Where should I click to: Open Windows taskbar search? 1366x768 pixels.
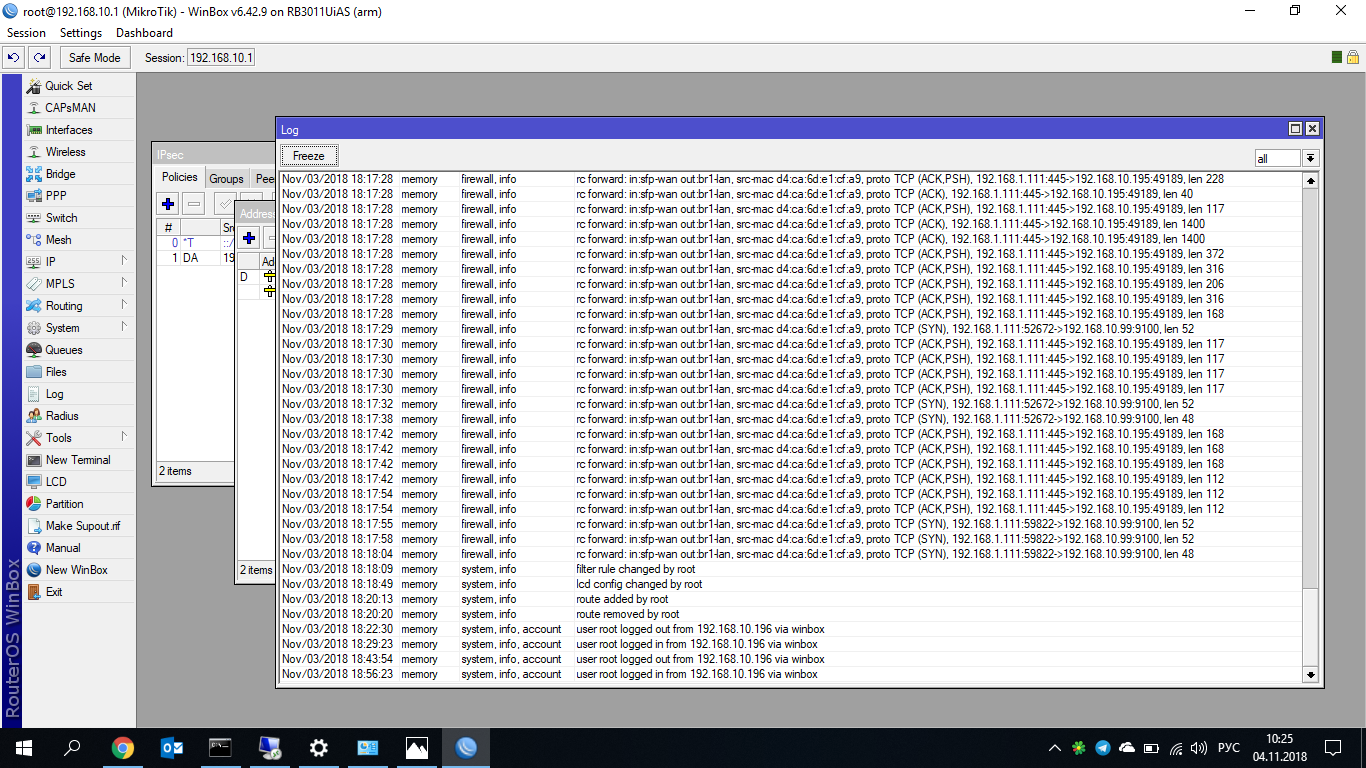click(x=72, y=748)
